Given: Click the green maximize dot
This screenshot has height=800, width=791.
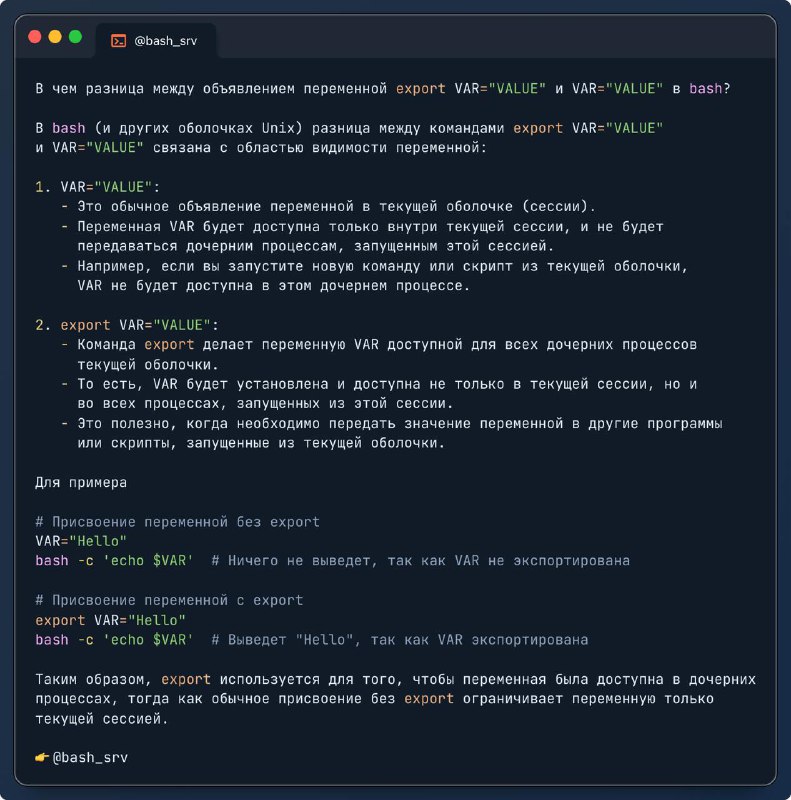Looking at the screenshot, I should [x=76, y=37].
